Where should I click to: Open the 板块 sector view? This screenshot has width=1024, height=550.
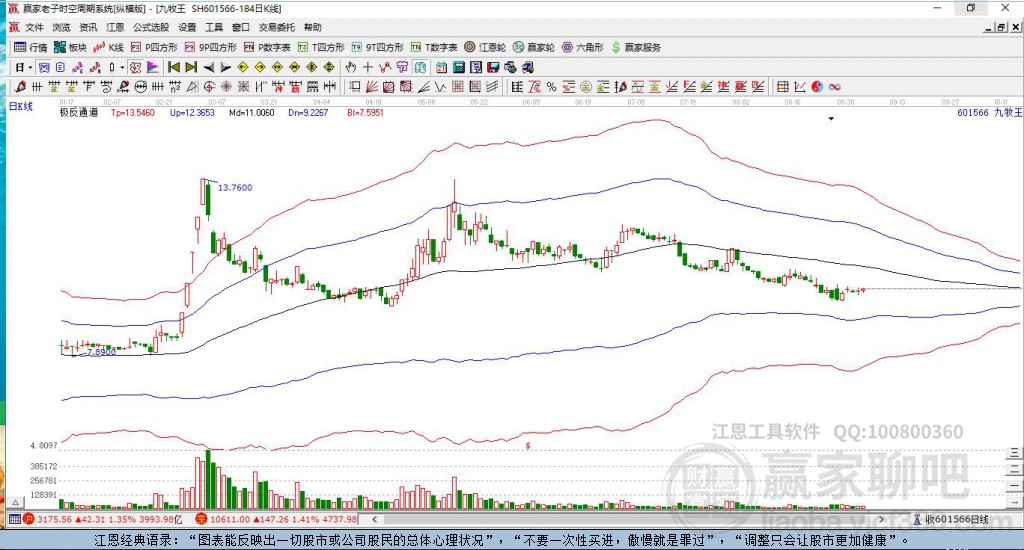coord(70,47)
